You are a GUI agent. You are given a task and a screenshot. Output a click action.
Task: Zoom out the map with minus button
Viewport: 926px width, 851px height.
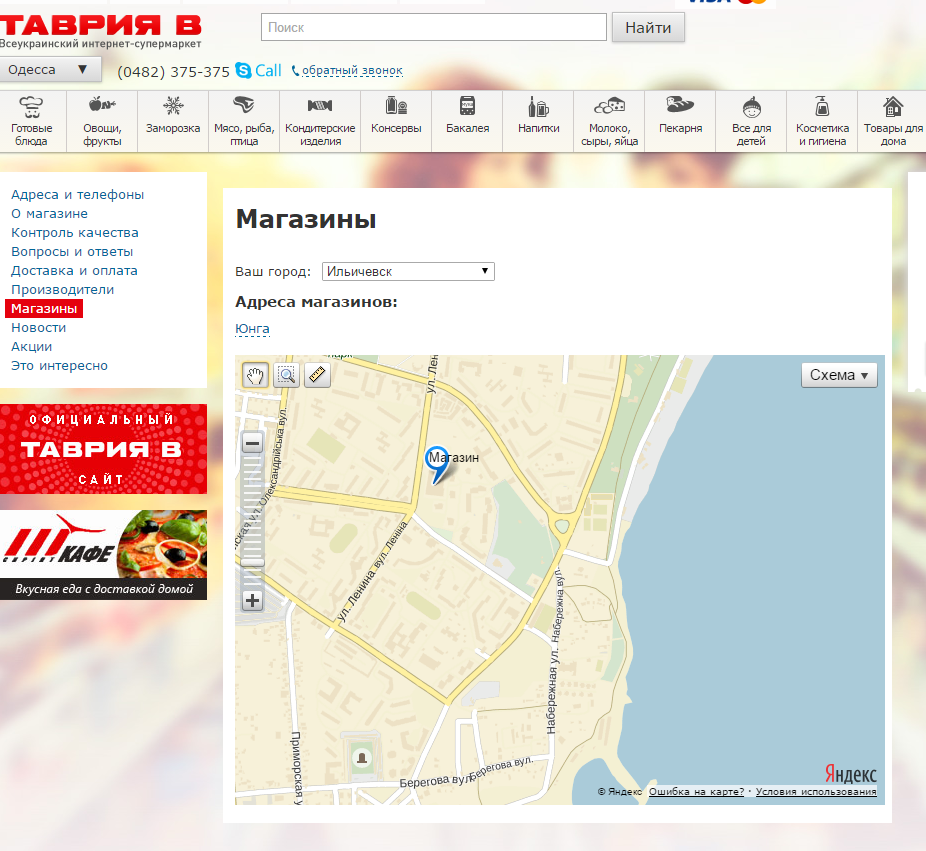[252, 443]
